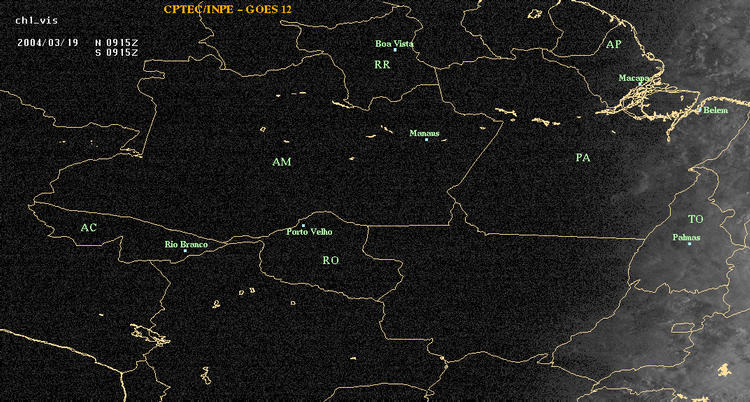Click the Belem city label
The image size is (750, 402).
point(716,111)
